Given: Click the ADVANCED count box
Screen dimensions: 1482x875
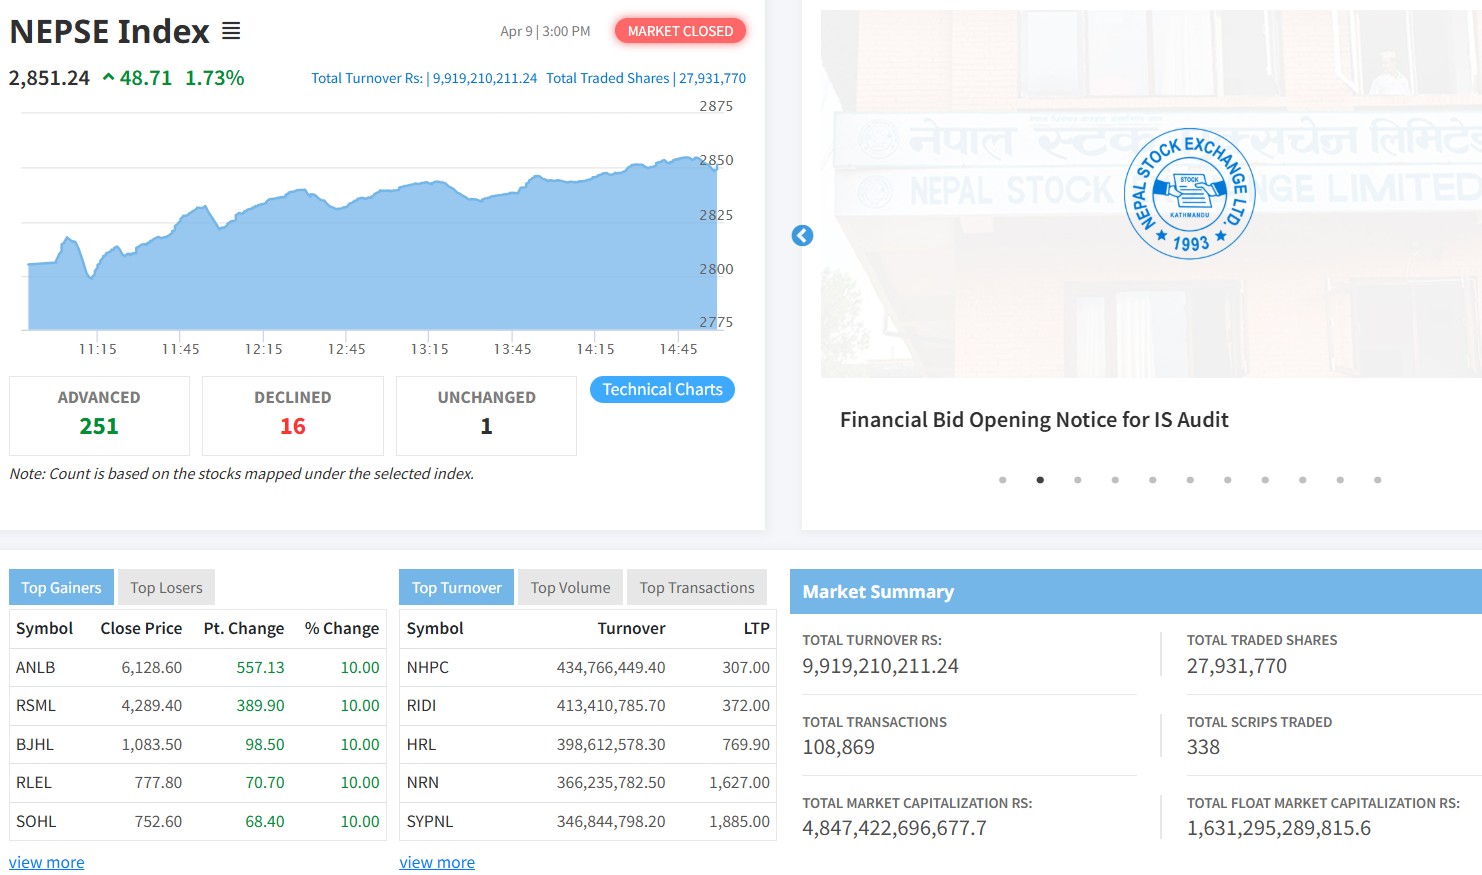Looking at the screenshot, I should (x=99, y=415).
